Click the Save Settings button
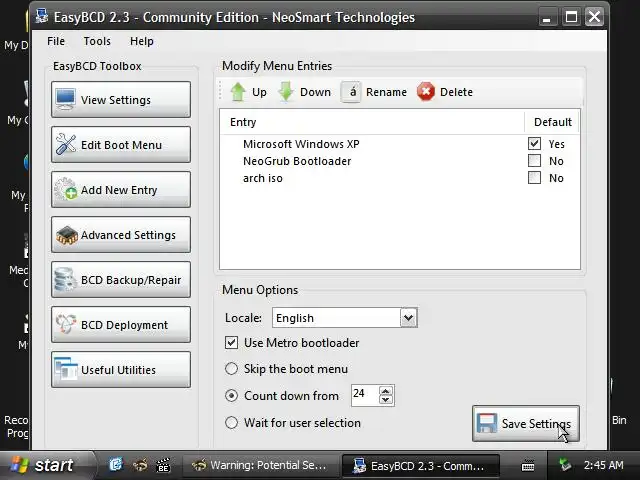 coord(526,424)
